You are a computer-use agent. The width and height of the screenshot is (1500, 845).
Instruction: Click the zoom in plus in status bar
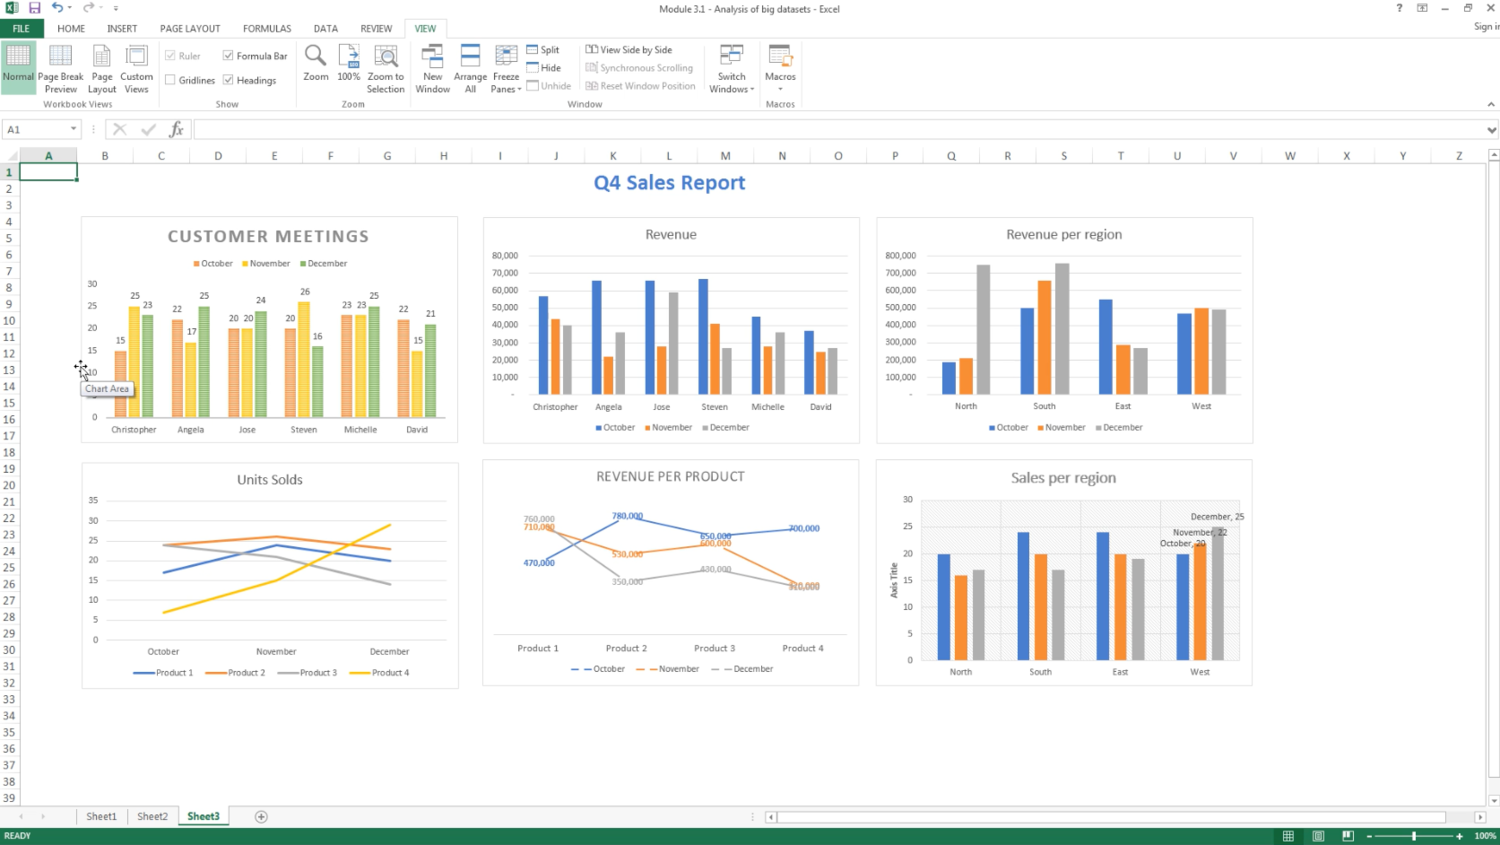[1460, 836]
